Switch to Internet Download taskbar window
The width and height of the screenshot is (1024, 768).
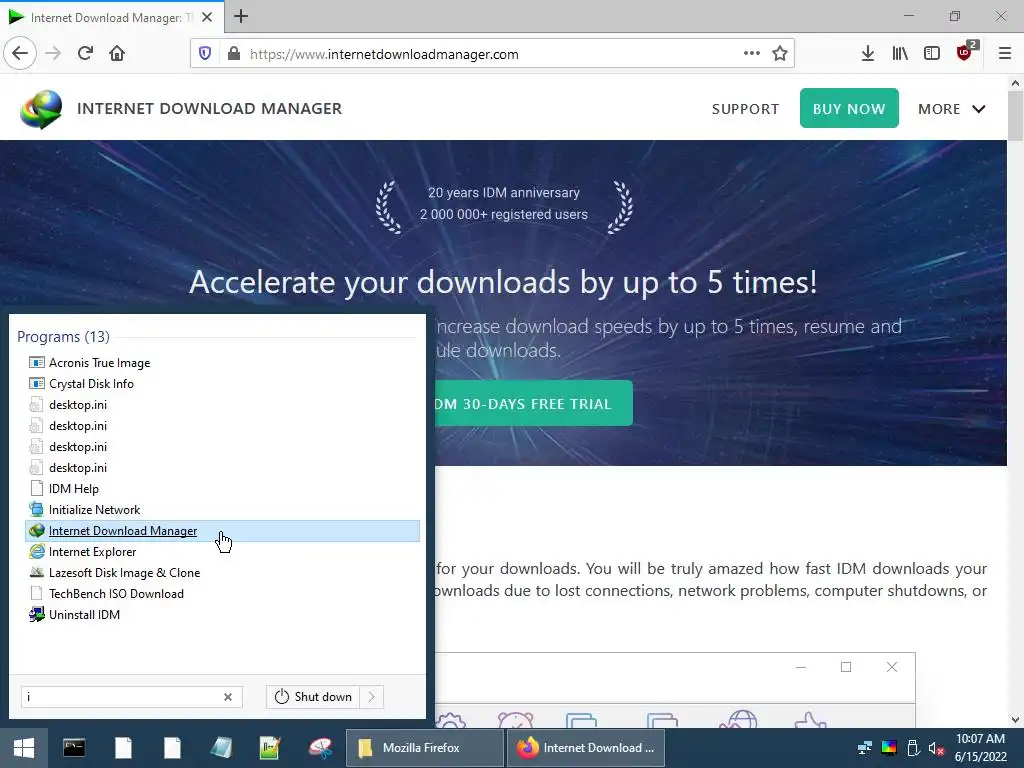(586, 748)
